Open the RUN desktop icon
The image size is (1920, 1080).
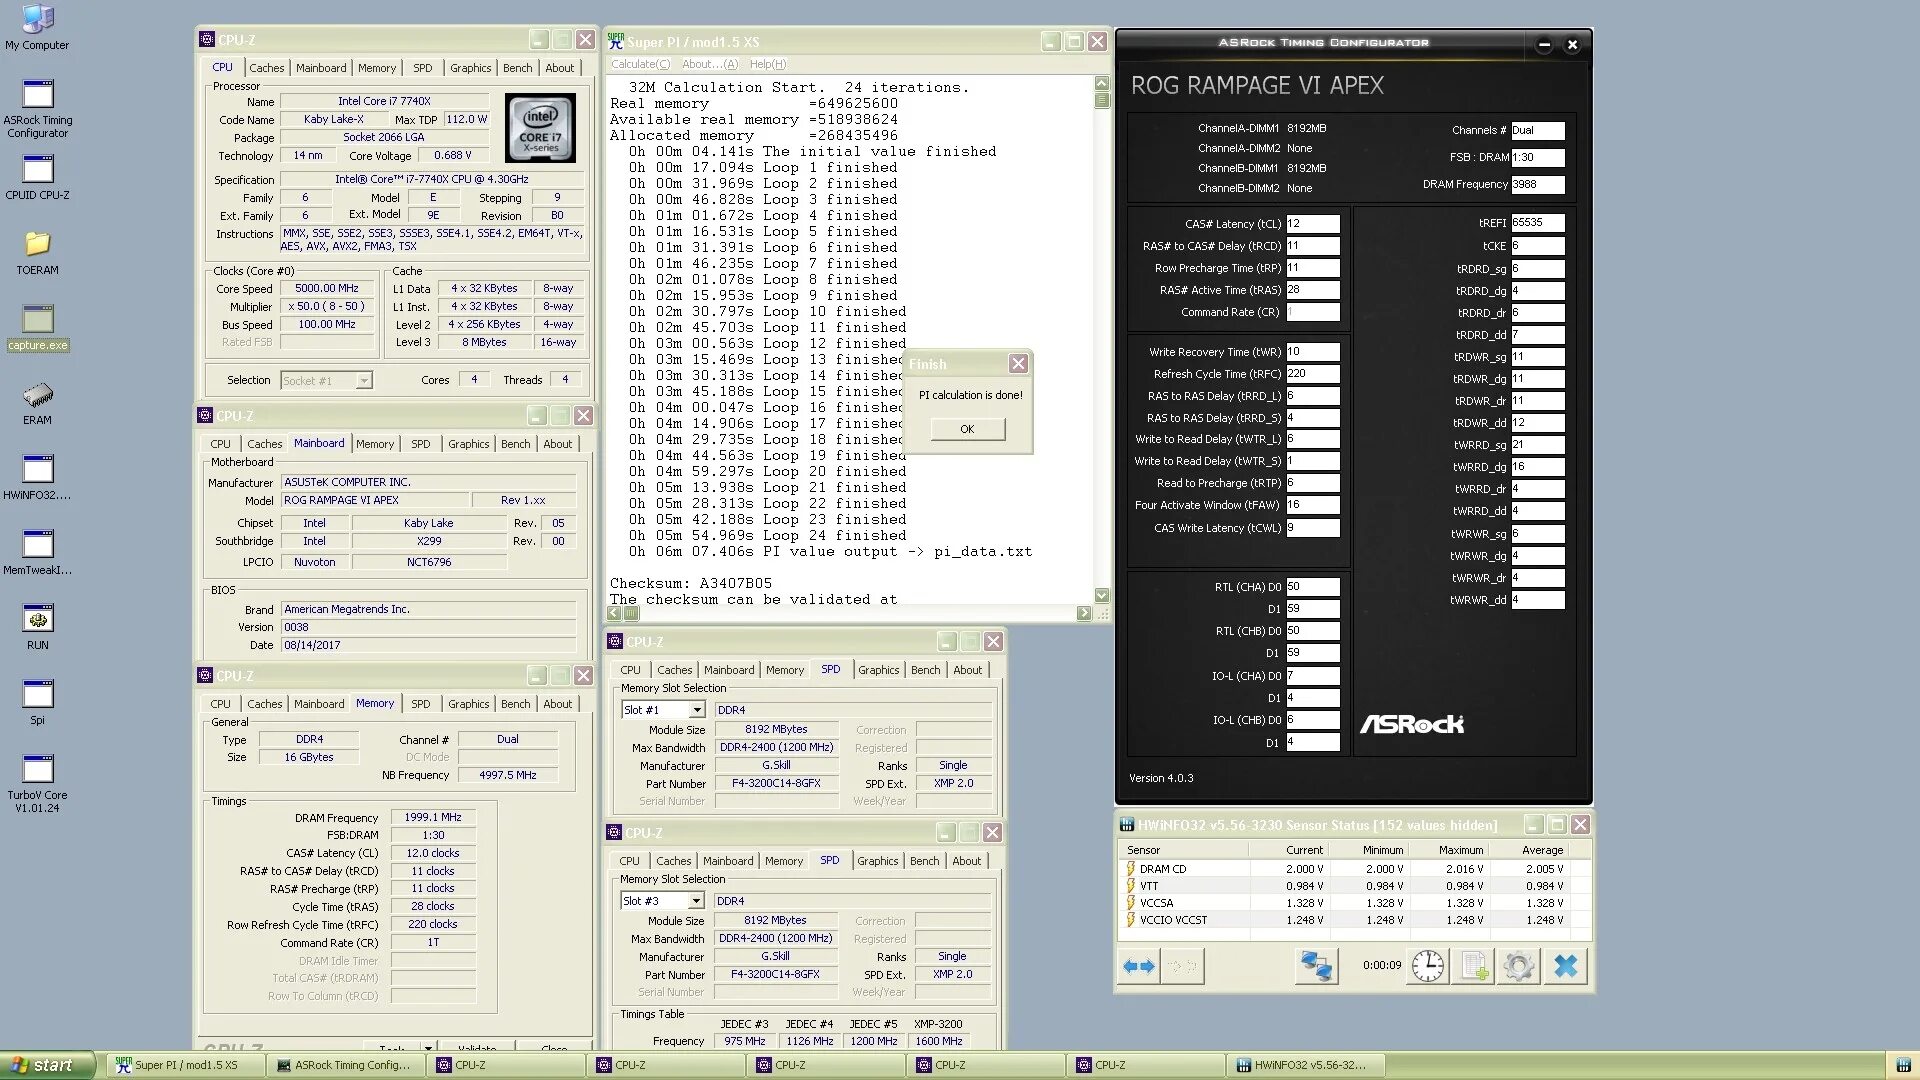[37, 628]
